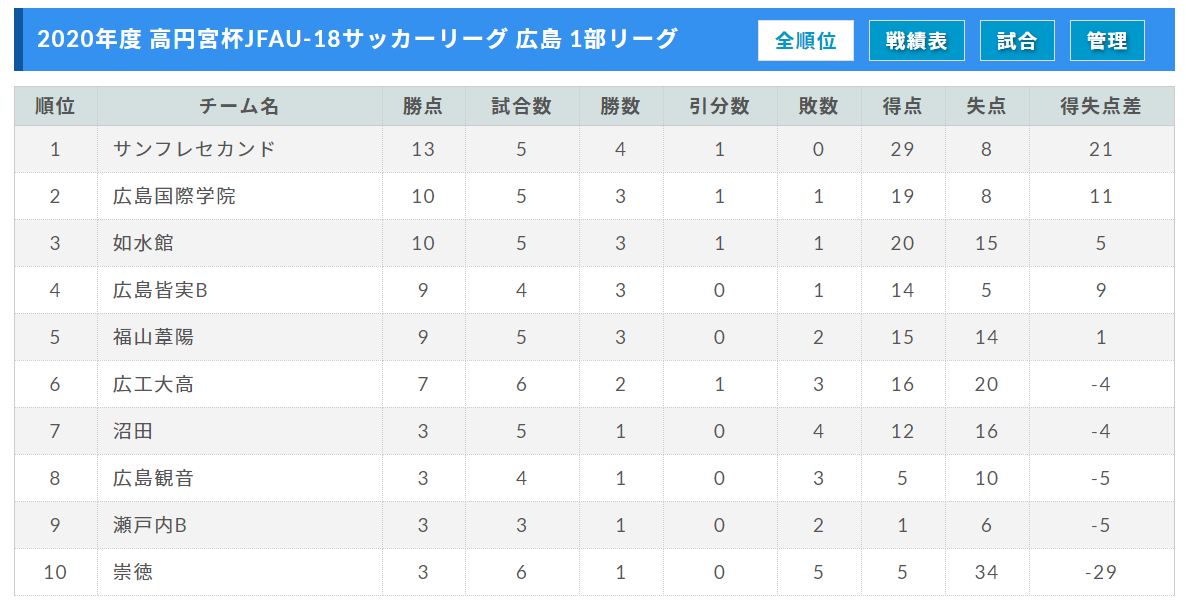Click the 勝点 column header
The height and width of the screenshot is (603, 1186).
[423, 106]
